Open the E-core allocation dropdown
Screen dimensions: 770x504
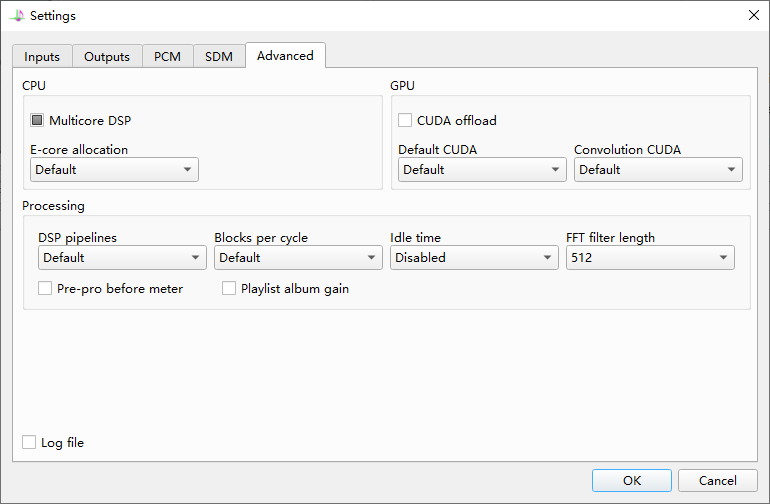pos(114,170)
